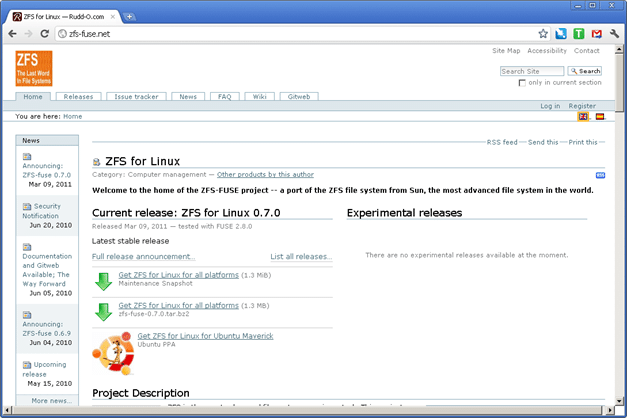Click the small blue RSS badge under the title
Screen dimensions: 627x418
[x=600, y=175]
